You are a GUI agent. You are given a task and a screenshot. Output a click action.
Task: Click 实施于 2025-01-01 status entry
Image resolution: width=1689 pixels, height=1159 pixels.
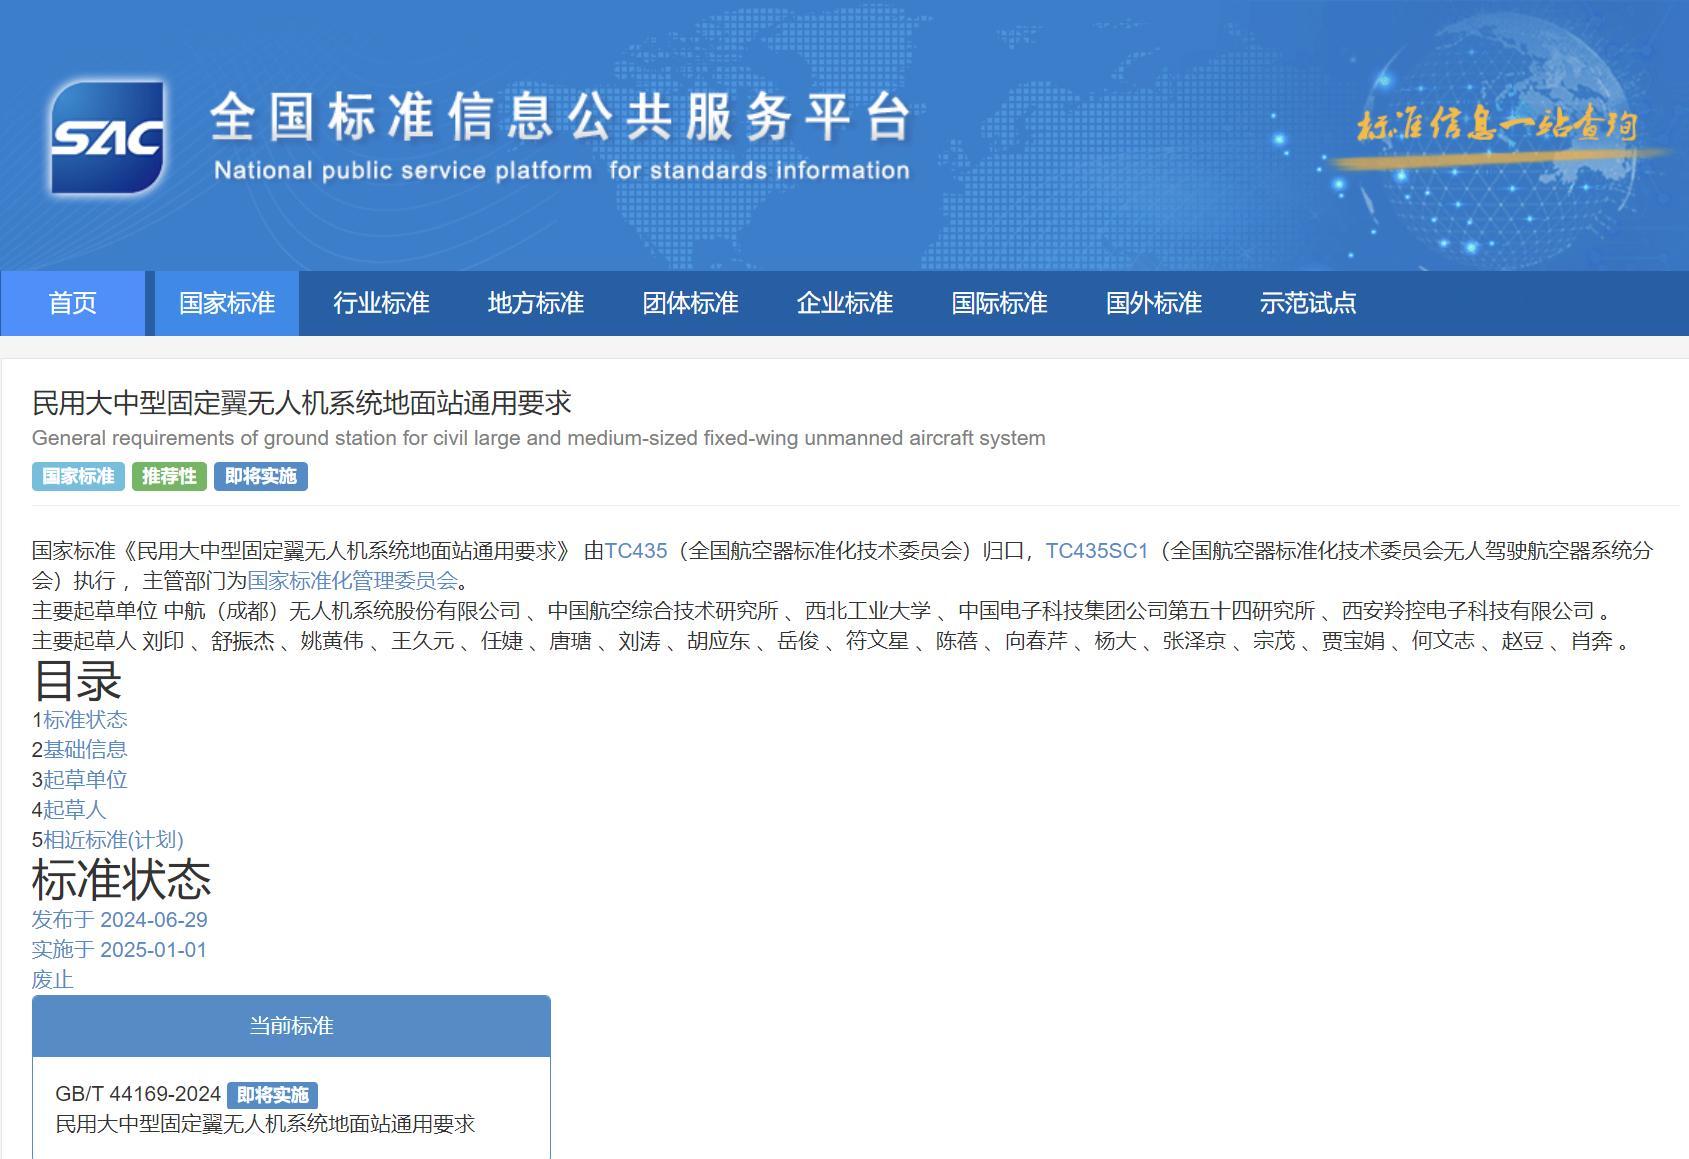tap(119, 950)
